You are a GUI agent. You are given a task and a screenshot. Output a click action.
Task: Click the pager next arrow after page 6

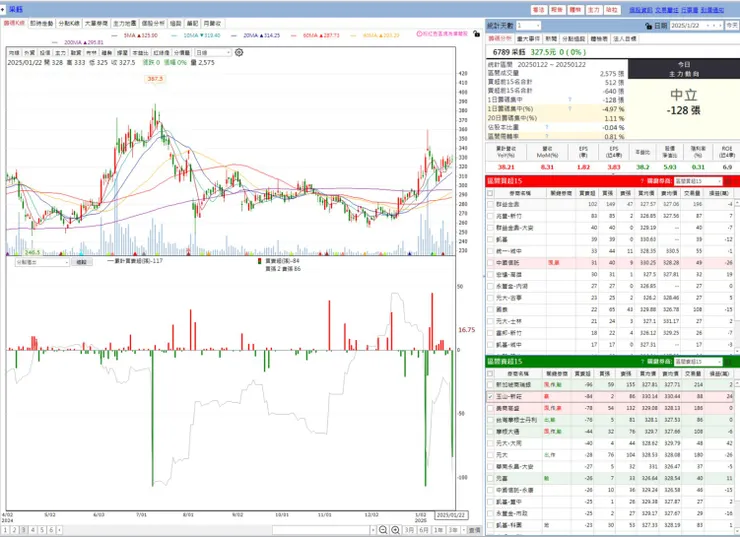coord(59,530)
